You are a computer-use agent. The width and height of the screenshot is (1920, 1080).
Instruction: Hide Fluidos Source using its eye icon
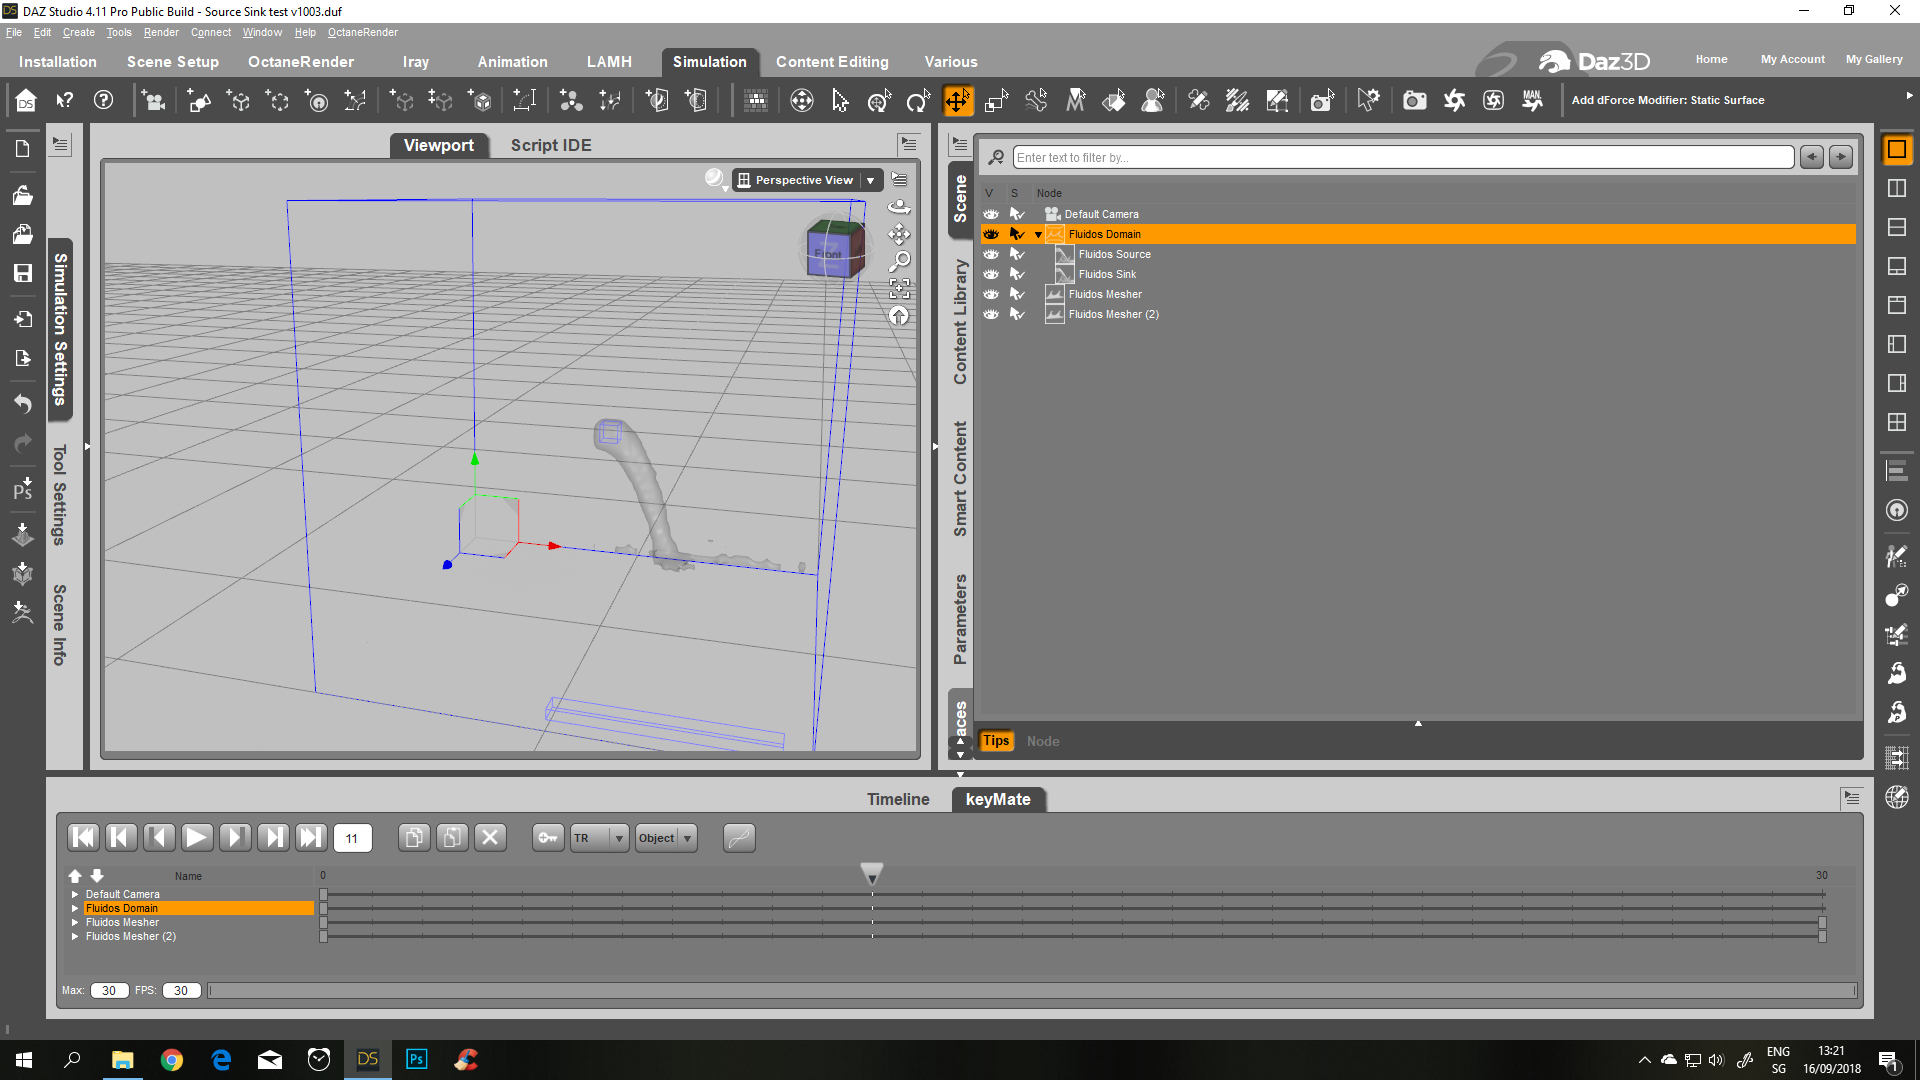990,254
